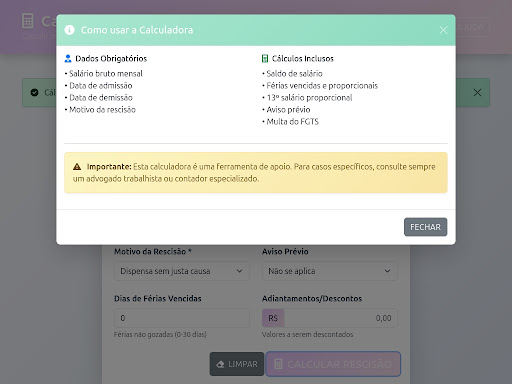The image size is (512, 384).
Task: Click the 'Férias não gozadas (0-30 dias)' hint
Action: coord(160,334)
